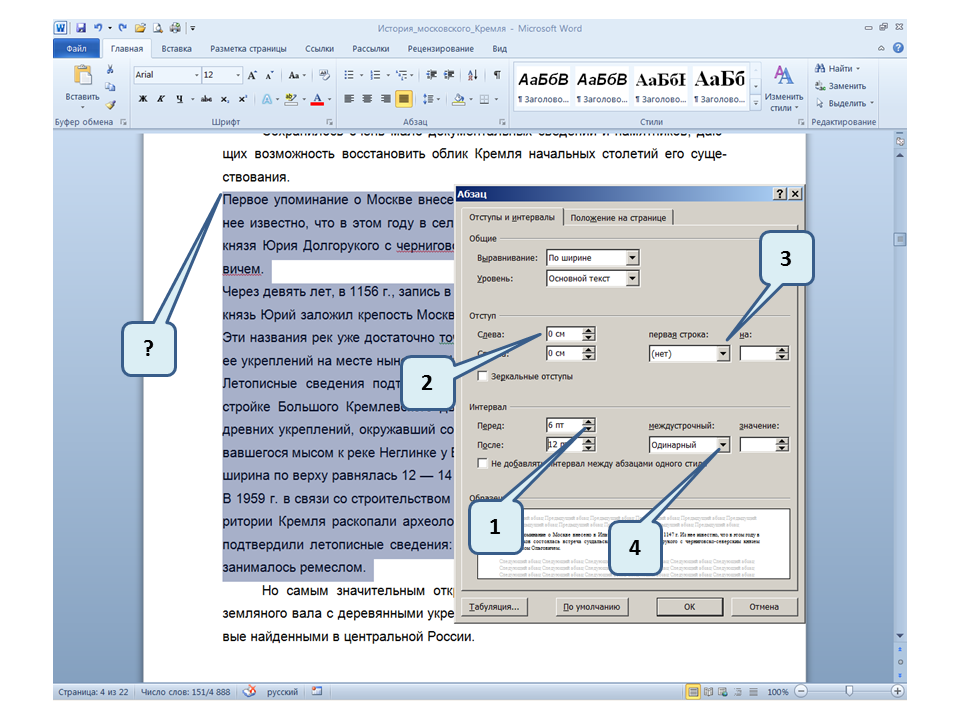Toggle bold formatting in Шрифт group
960x720 pixels.
(x=143, y=99)
